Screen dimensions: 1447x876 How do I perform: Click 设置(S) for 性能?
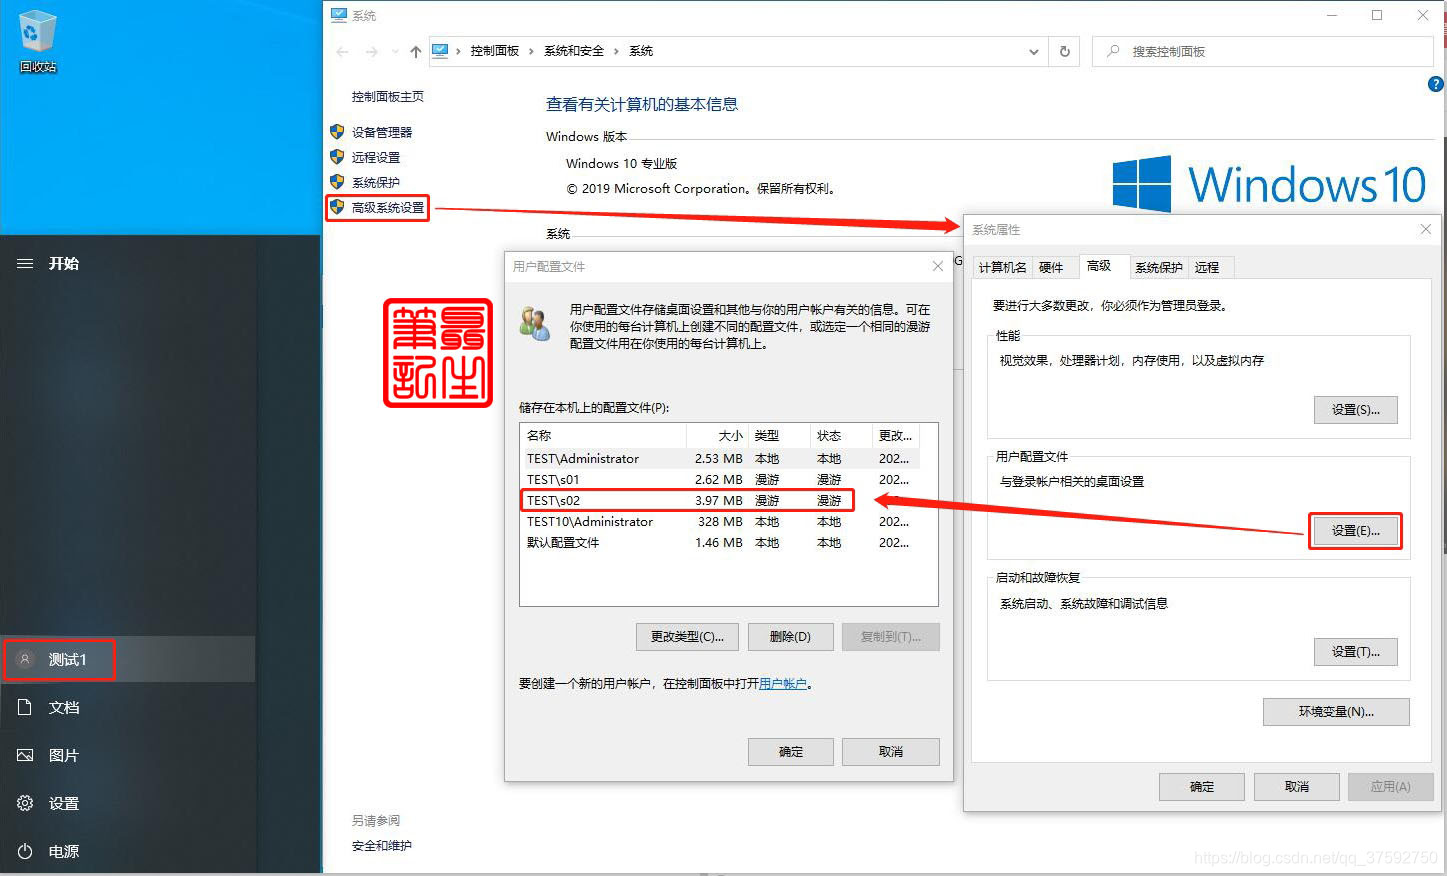(x=1355, y=410)
